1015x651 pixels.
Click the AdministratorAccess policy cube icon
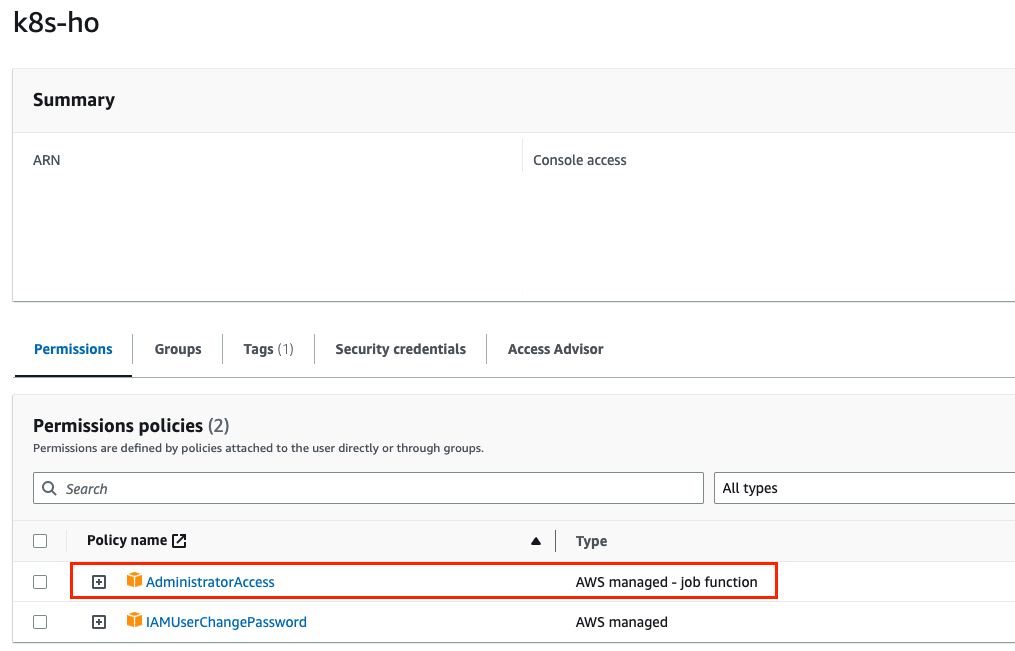[134, 580]
